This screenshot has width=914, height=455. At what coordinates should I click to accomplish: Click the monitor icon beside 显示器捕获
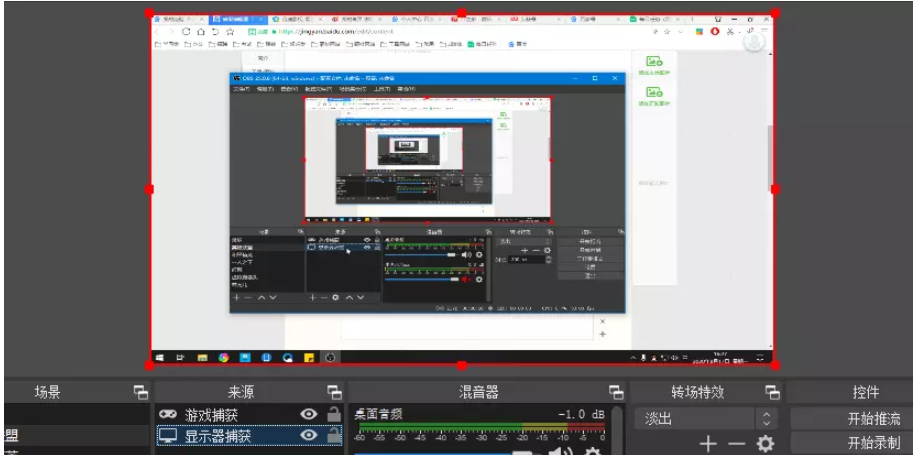(x=168, y=435)
